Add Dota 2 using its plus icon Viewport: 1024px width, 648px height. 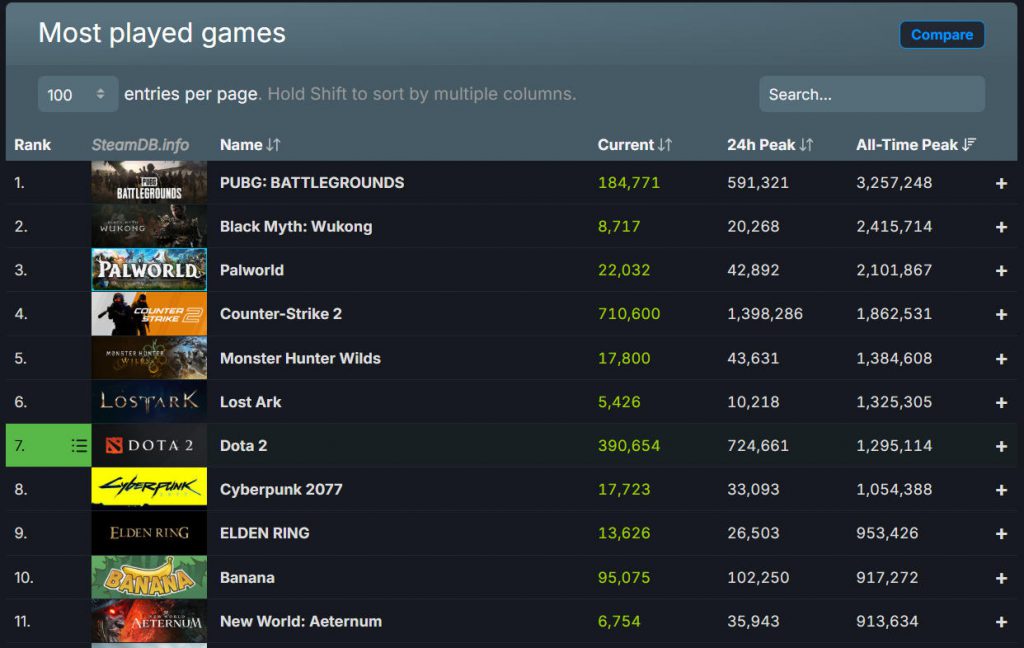pos(1001,446)
